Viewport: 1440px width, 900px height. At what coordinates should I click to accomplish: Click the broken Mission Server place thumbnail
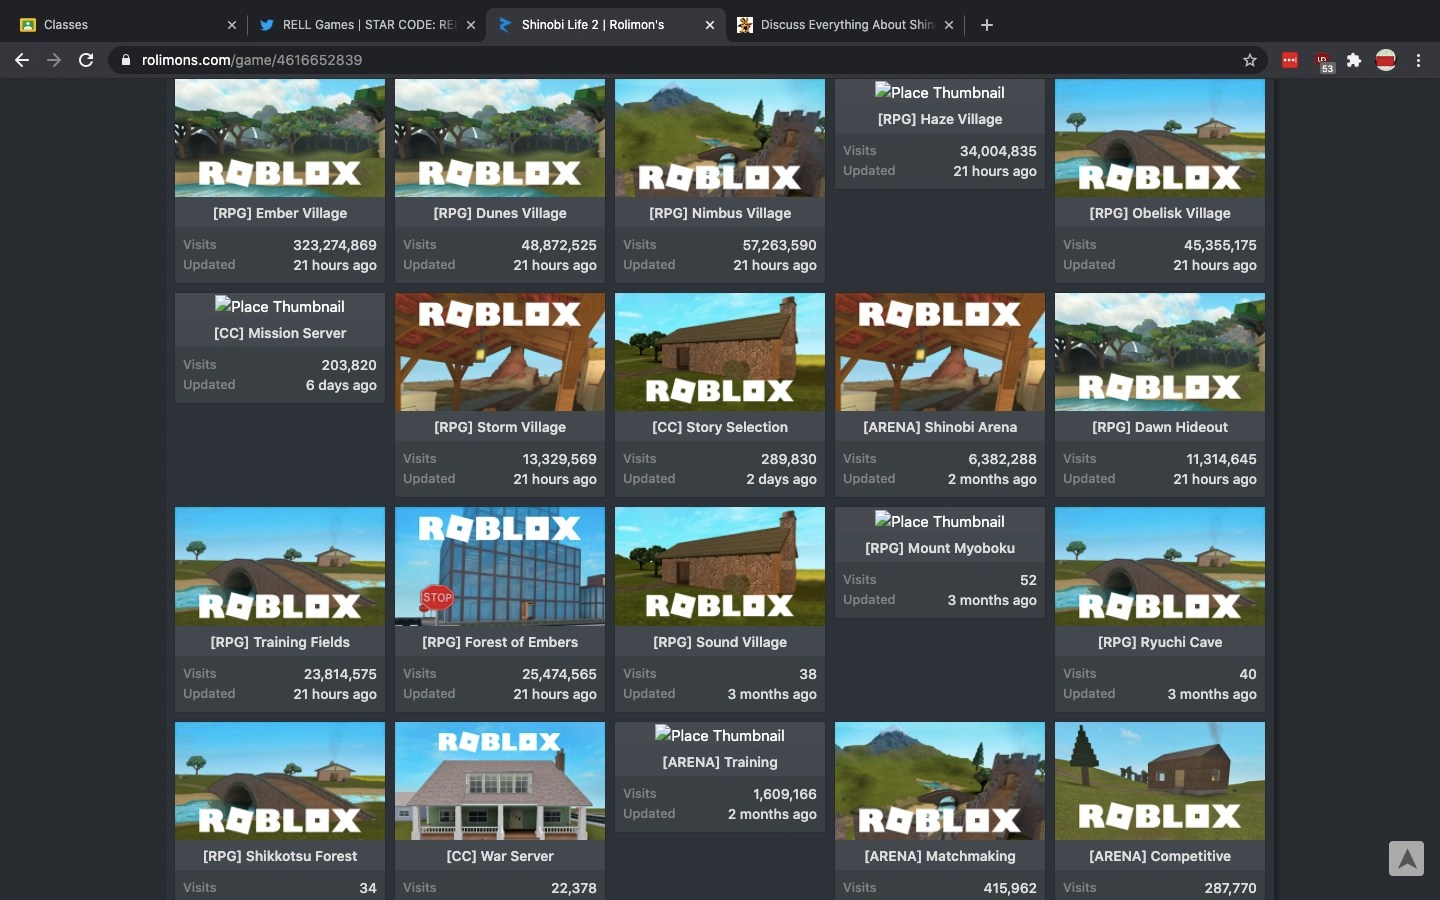[280, 306]
